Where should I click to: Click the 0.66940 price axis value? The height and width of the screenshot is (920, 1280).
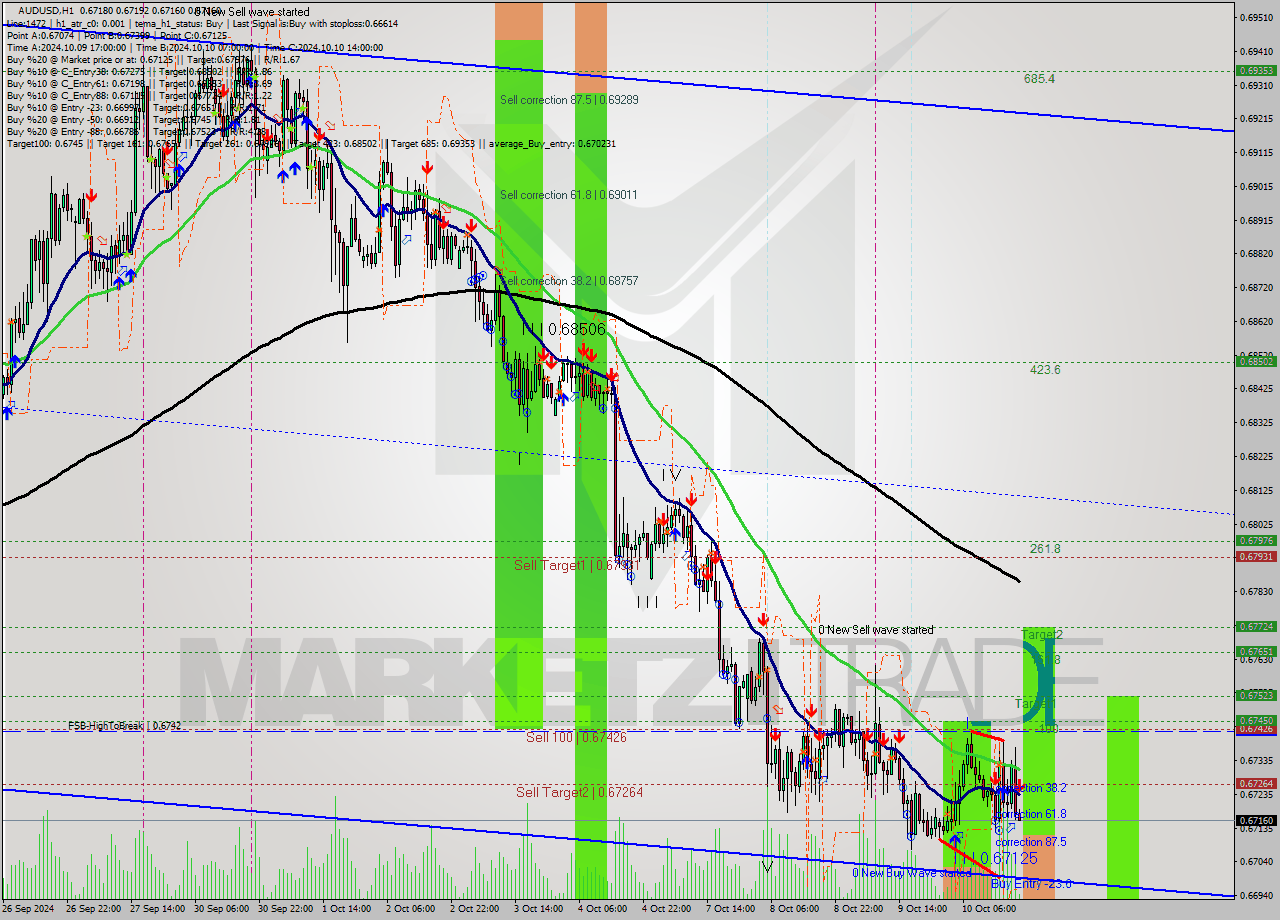[1256, 896]
